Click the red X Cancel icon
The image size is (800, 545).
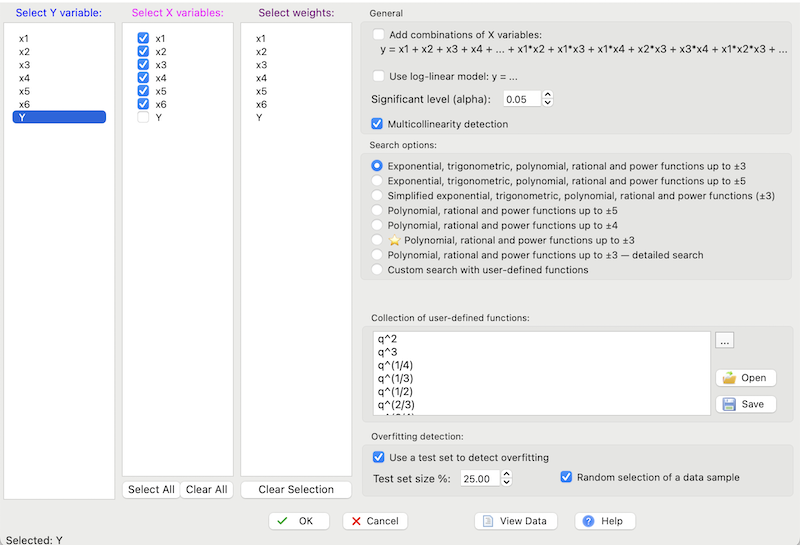(356, 521)
